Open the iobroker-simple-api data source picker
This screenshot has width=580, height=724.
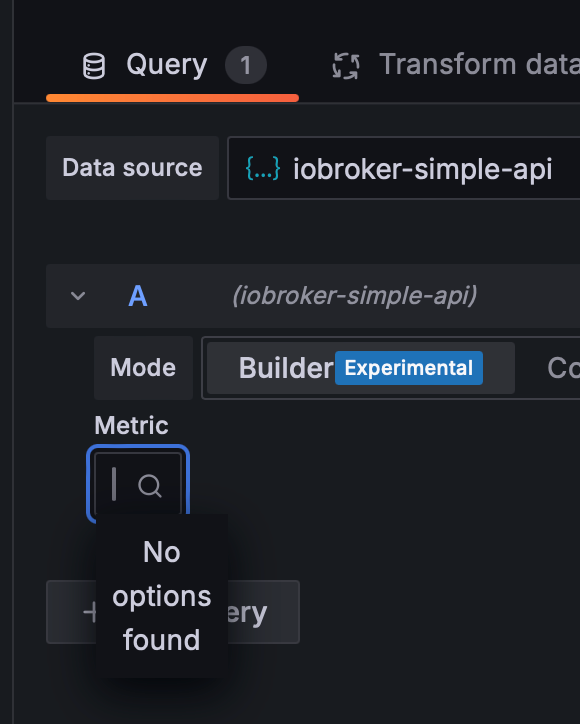(404, 168)
